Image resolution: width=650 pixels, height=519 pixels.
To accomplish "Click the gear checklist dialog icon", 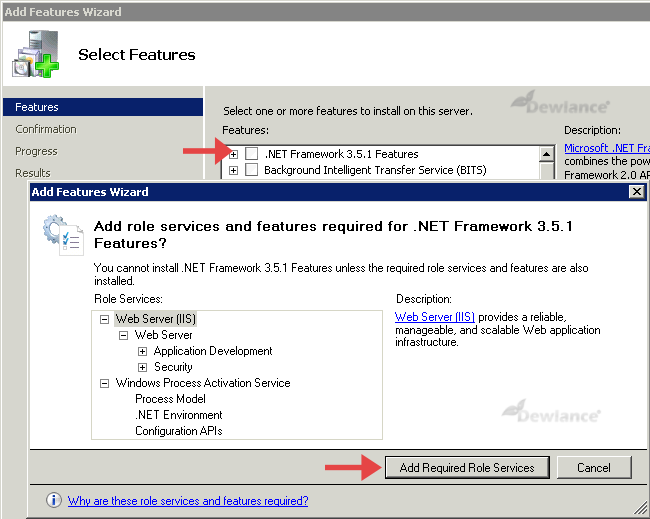I will tap(63, 235).
